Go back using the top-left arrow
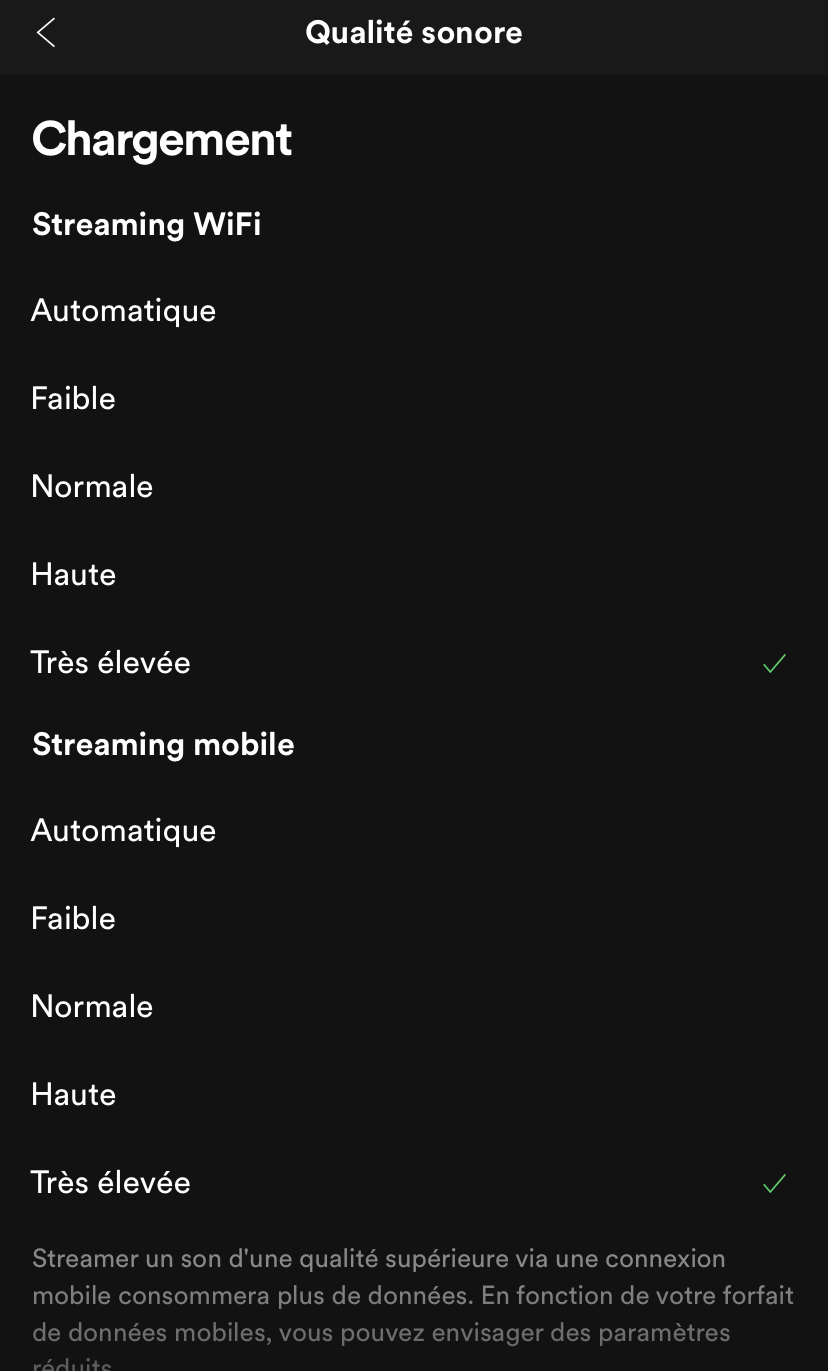This screenshot has width=828, height=1371. [x=45, y=33]
